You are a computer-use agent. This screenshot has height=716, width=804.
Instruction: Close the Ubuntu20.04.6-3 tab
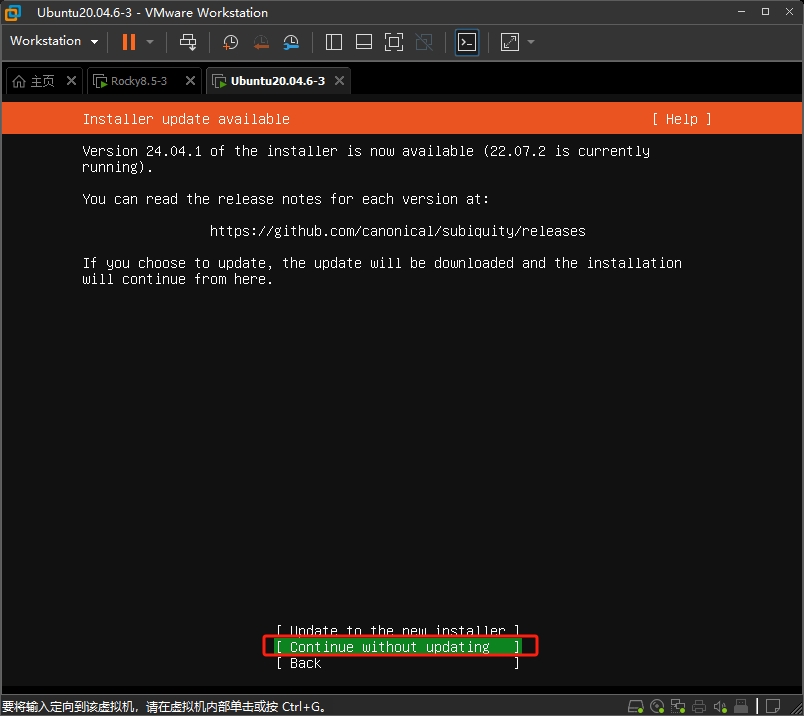(x=339, y=81)
